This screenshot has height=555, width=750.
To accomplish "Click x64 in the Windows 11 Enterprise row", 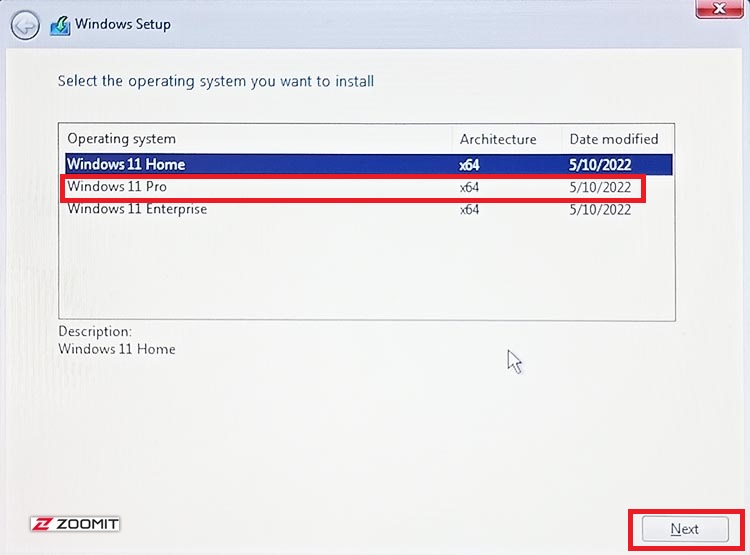I will point(469,210).
